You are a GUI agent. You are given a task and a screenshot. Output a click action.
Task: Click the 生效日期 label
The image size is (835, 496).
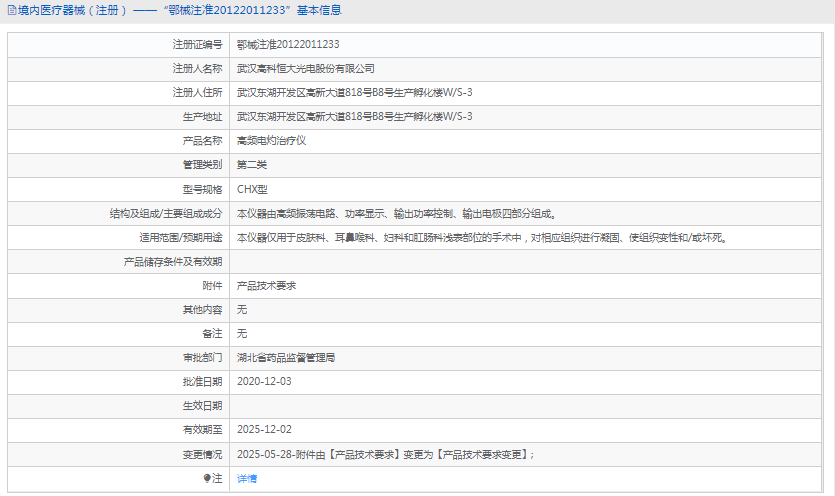click(x=202, y=406)
